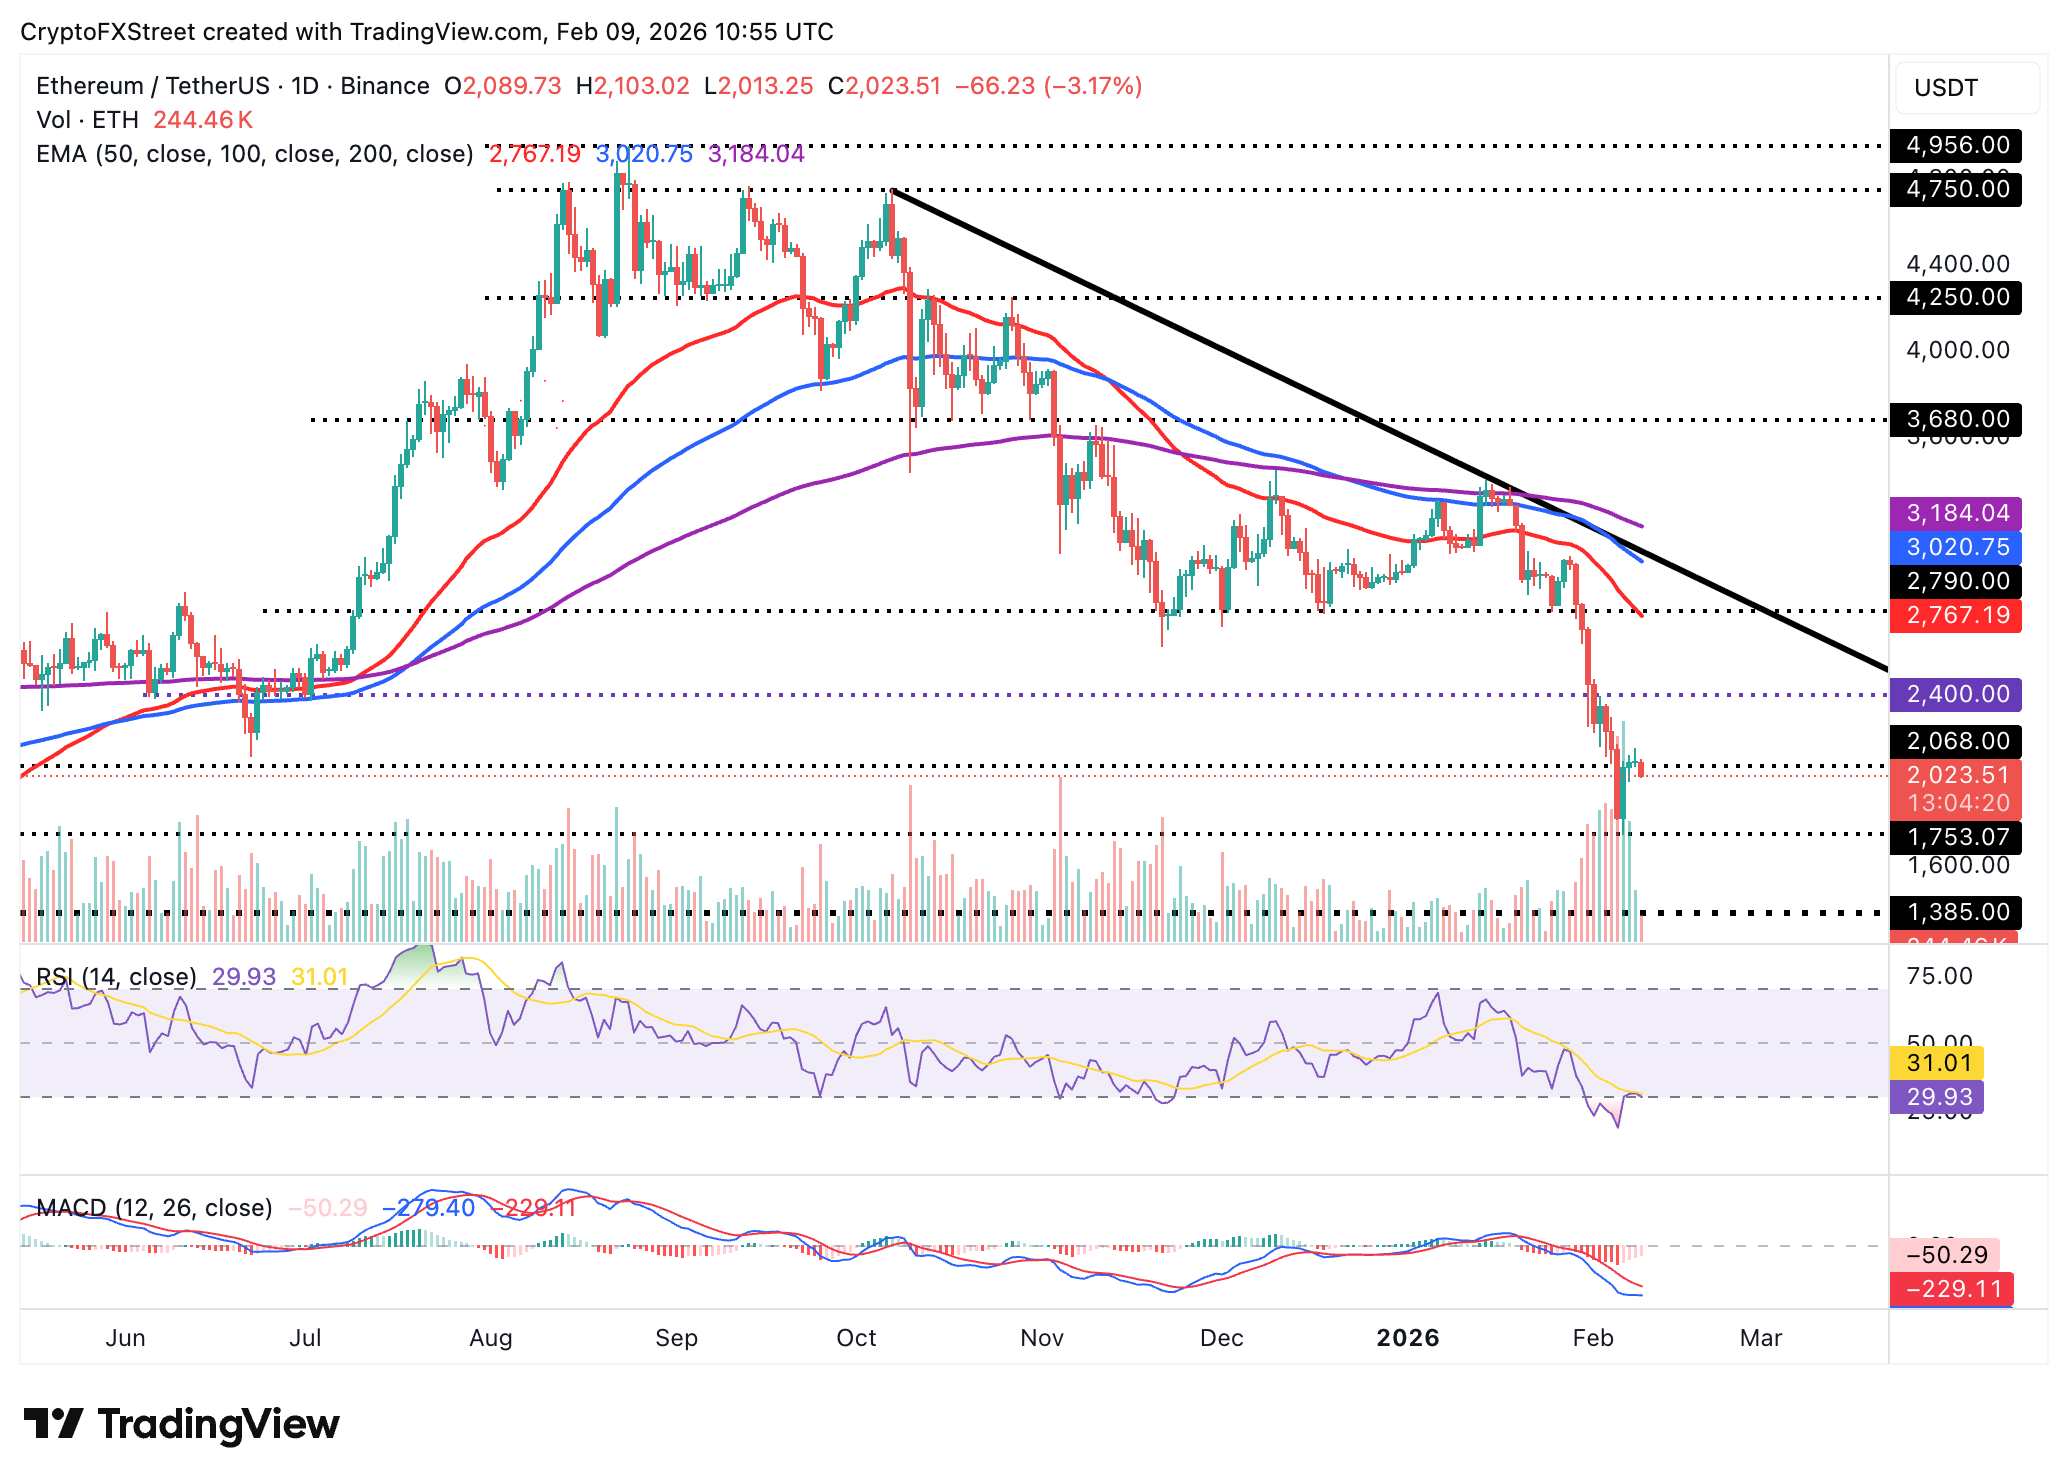Image resolution: width=2068 pixels, height=1484 pixels.
Task: Click the Vol · ETH volume legend
Action: tap(87, 120)
